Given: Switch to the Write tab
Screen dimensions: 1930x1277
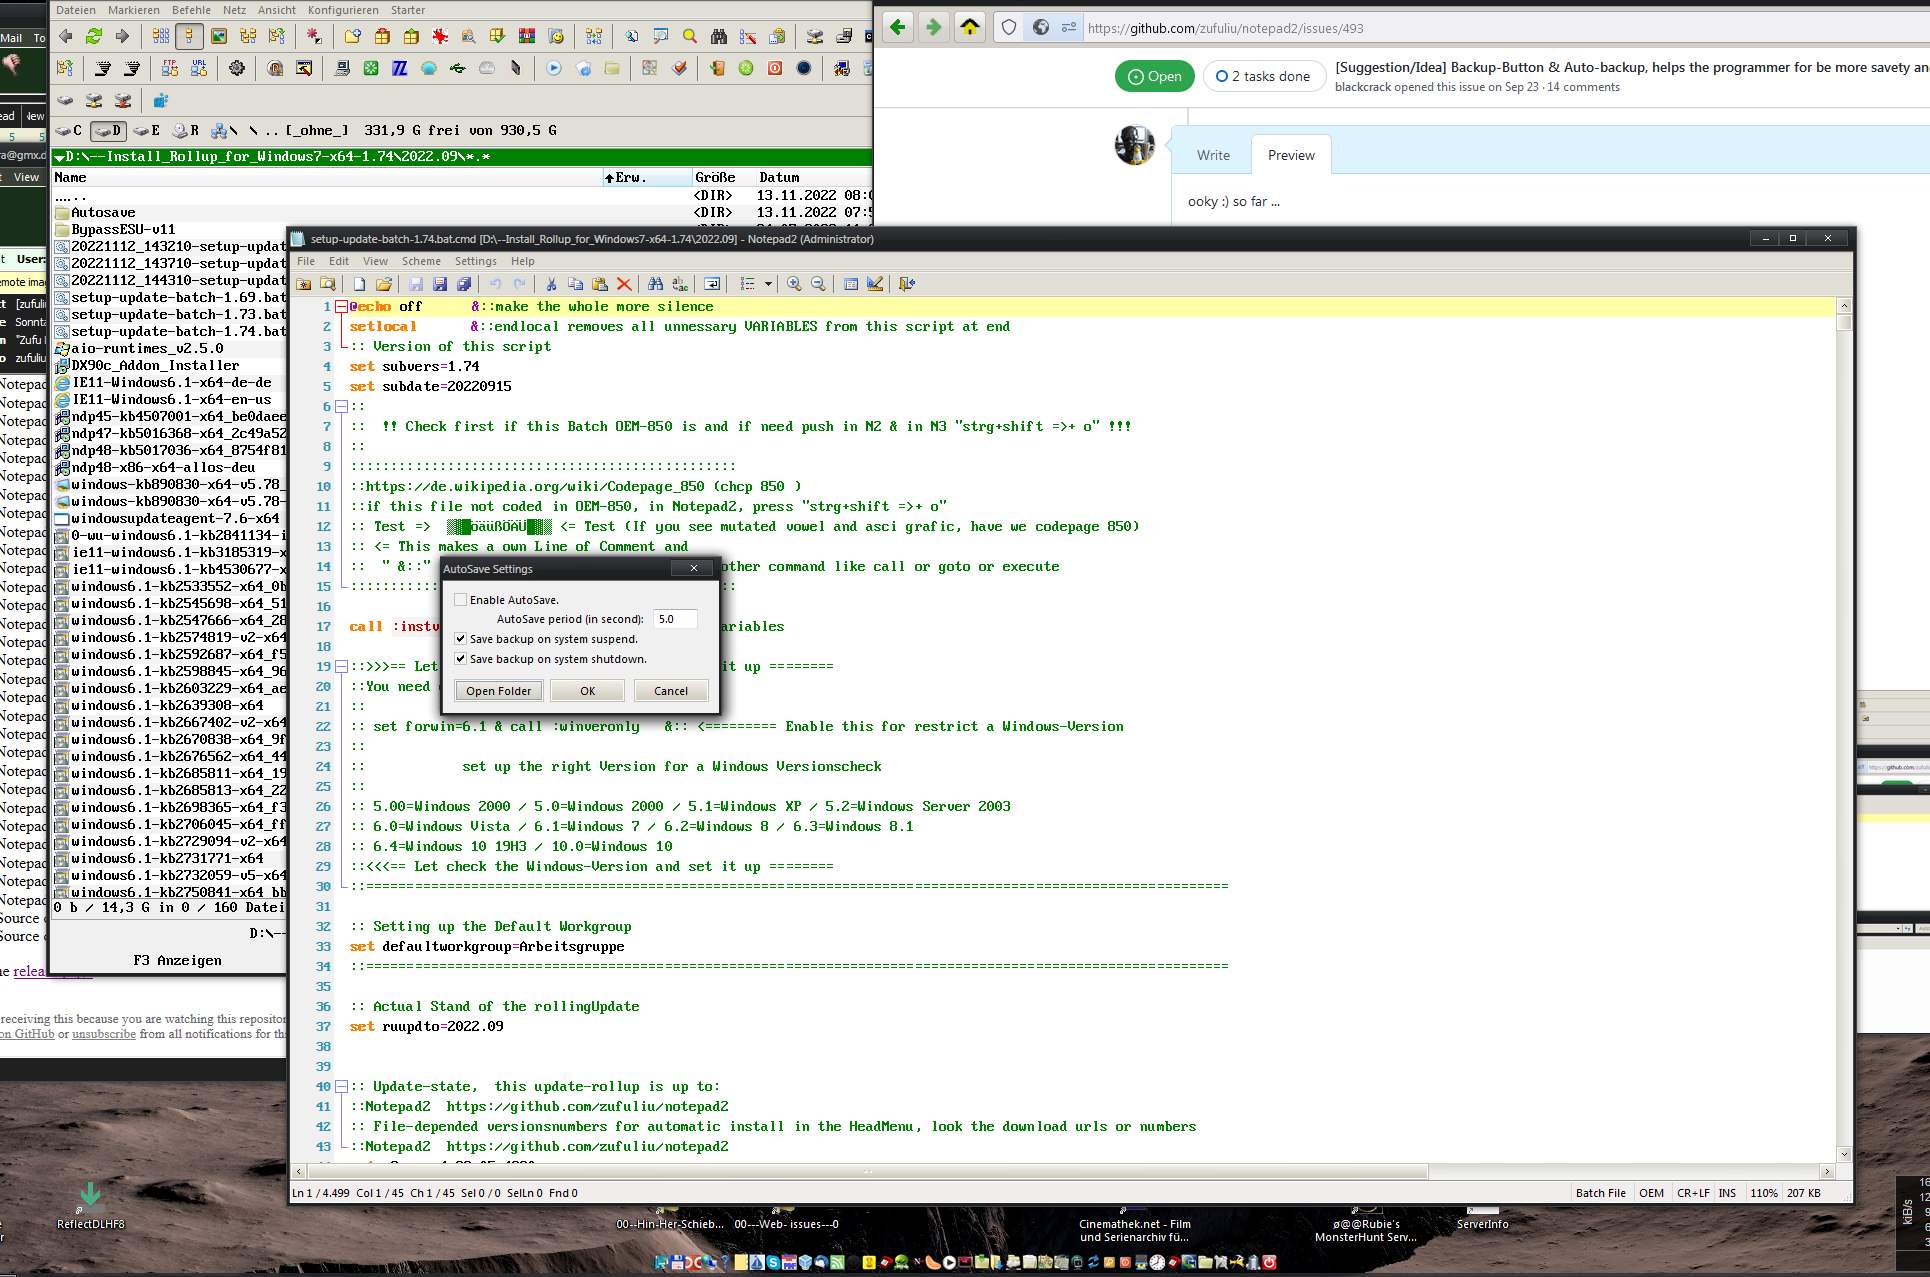Looking at the screenshot, I should pyautogui.click(x=1213, y=155).
